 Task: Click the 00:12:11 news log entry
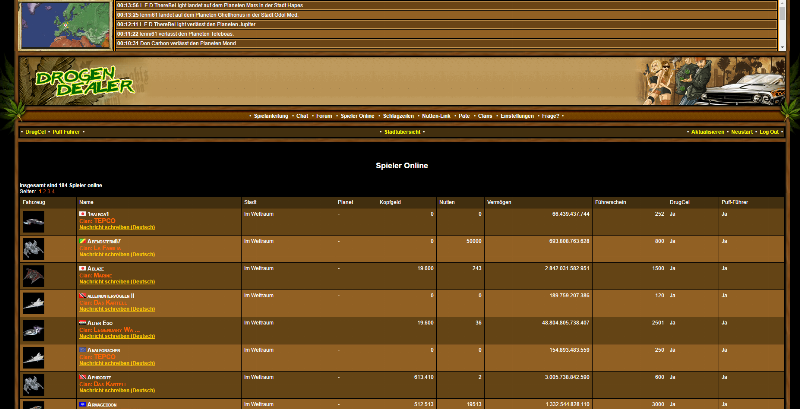(x=446, y=24)
